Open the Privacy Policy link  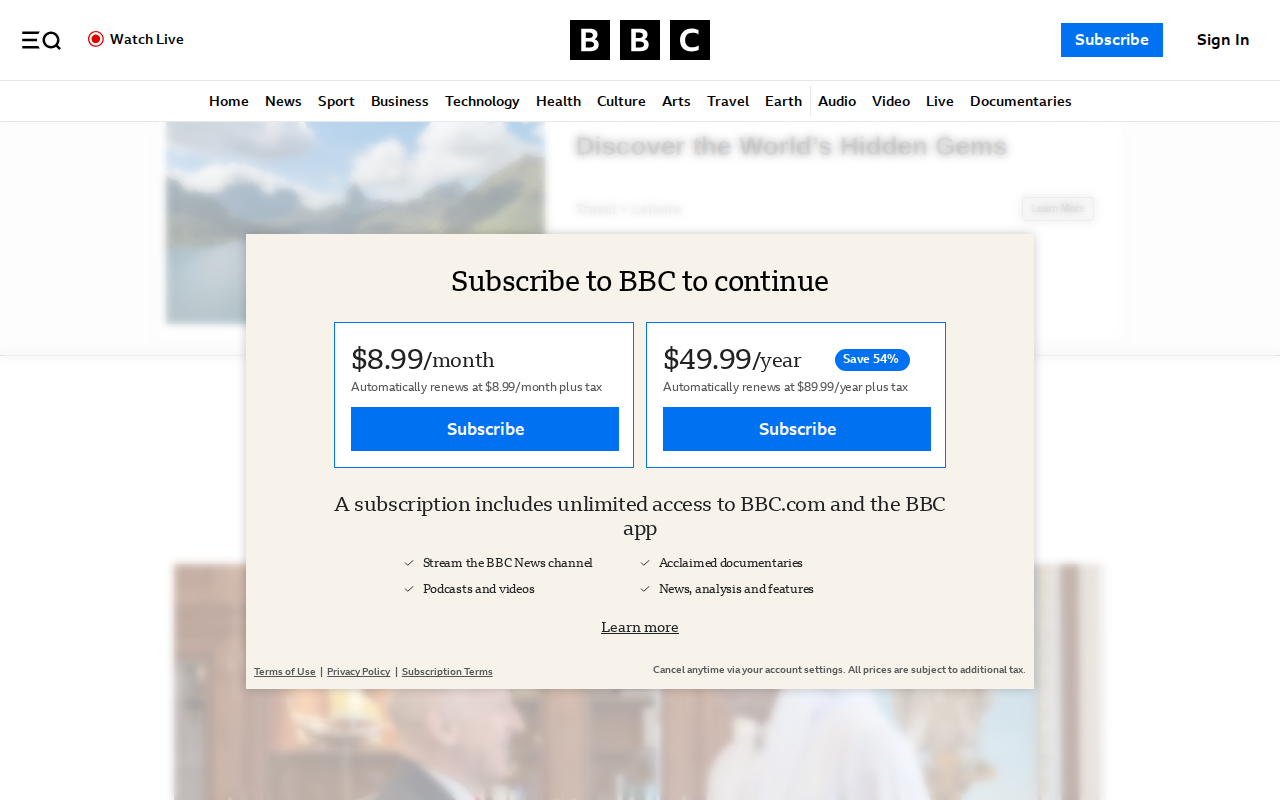359,672
